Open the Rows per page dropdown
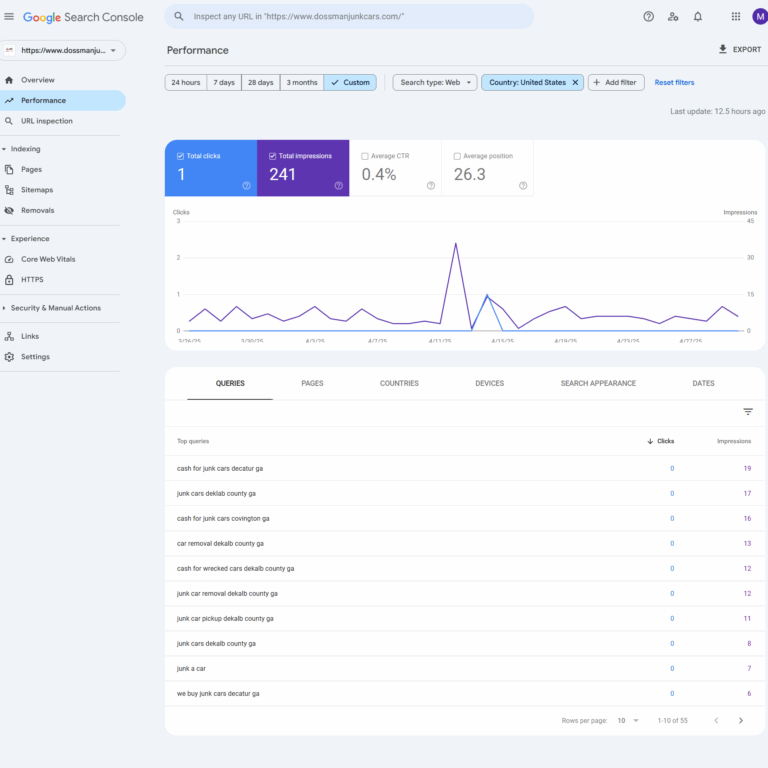 (628, 720)
